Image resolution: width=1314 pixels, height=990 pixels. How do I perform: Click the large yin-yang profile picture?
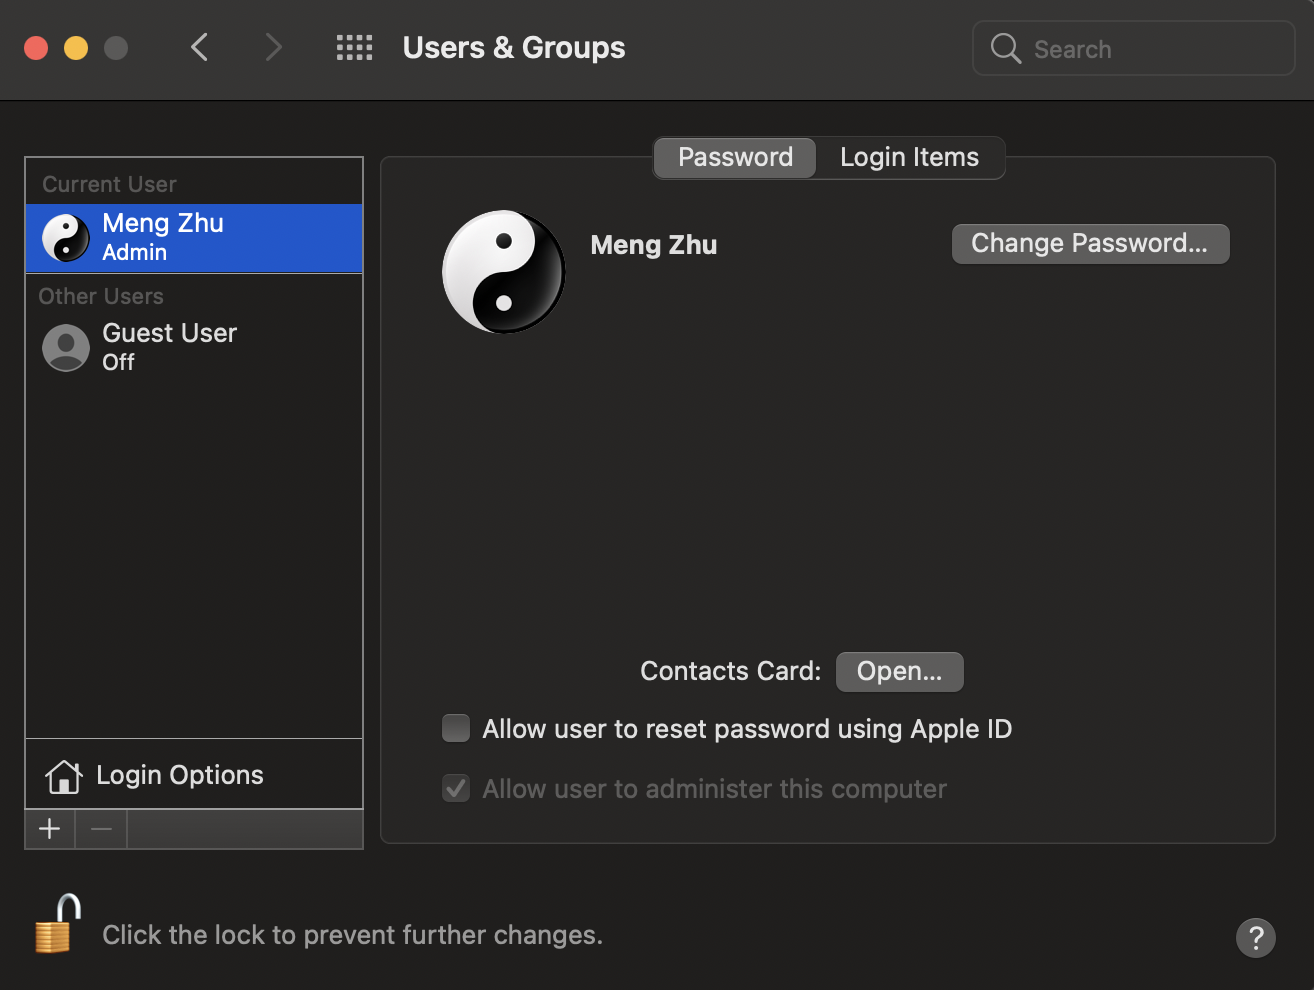[504, 271]
